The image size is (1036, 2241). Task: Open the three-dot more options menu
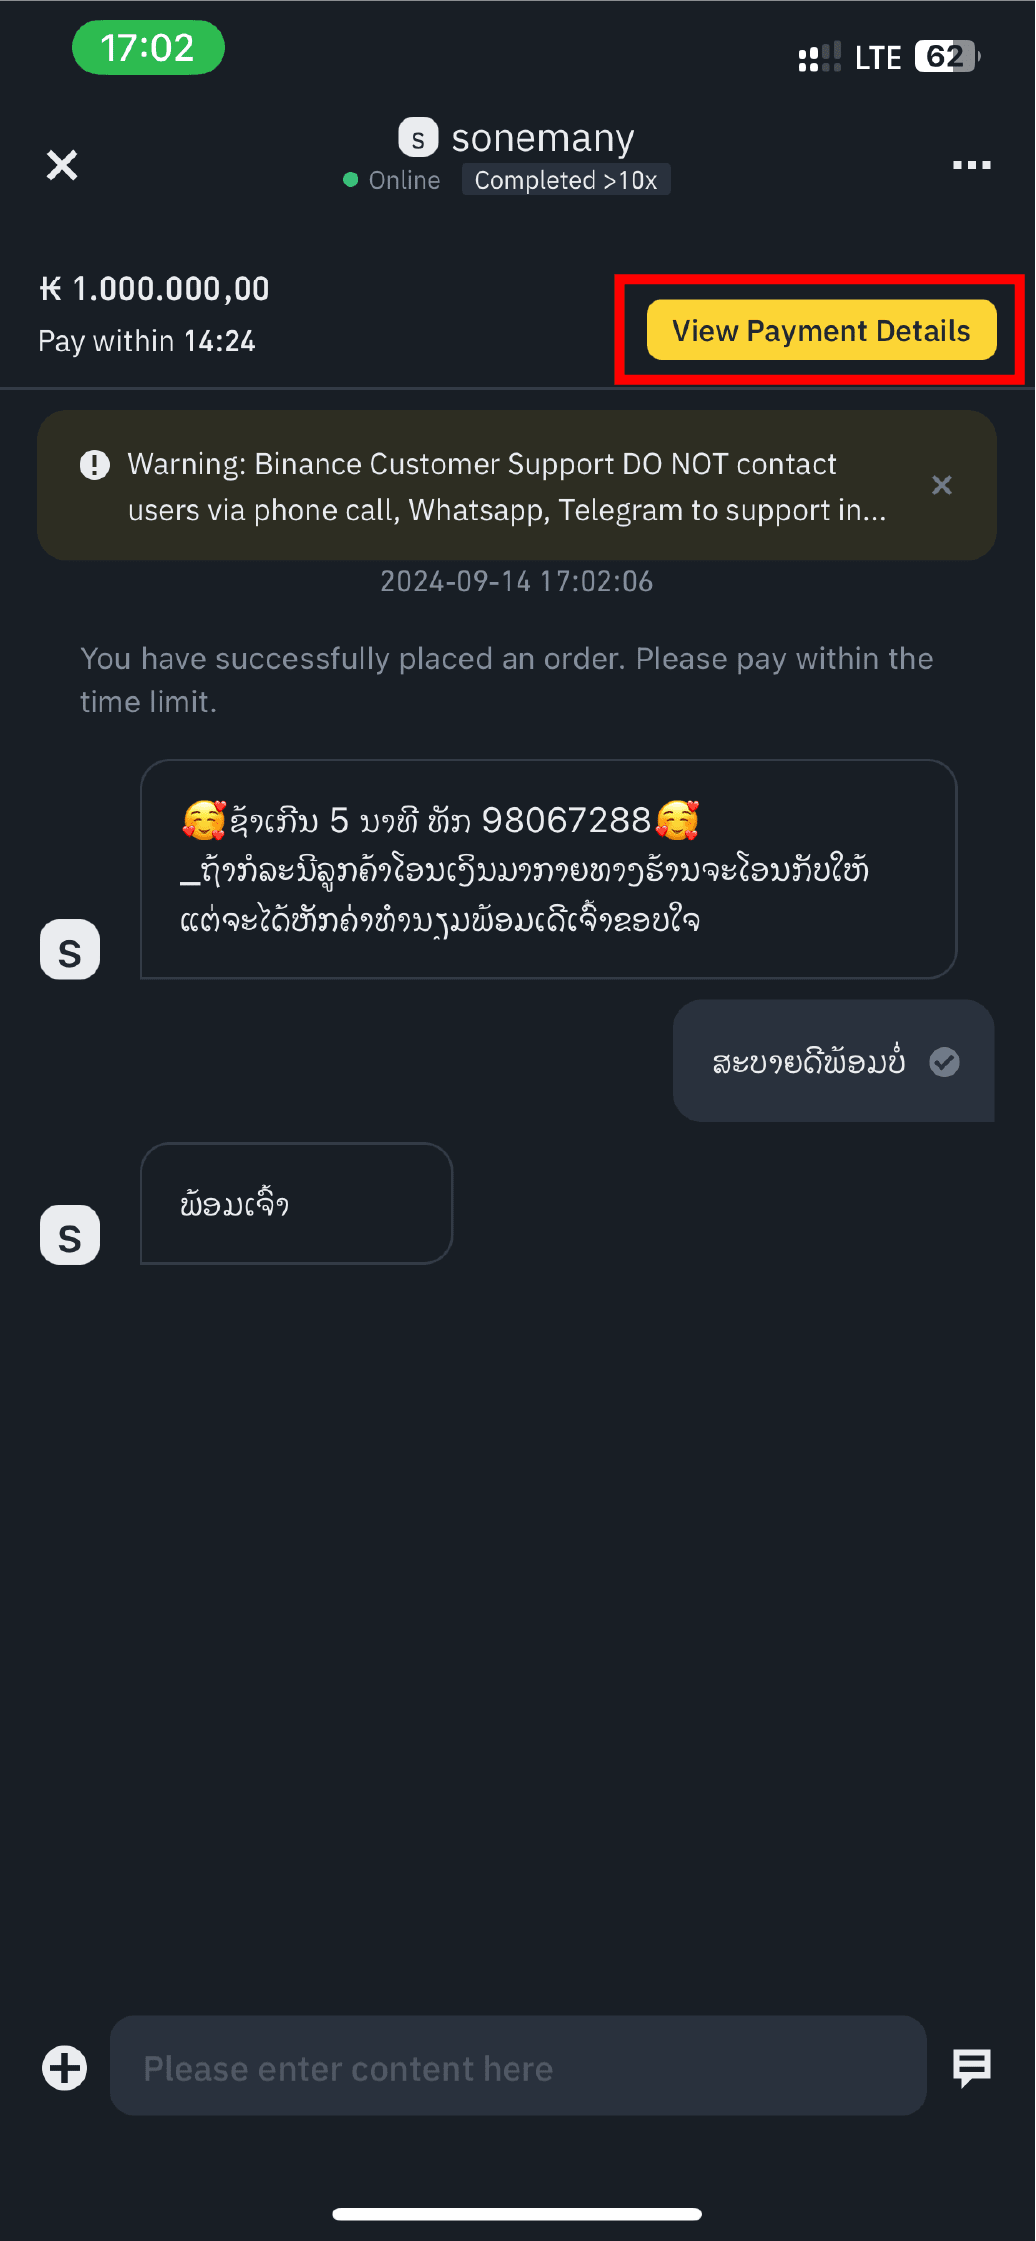971,165
